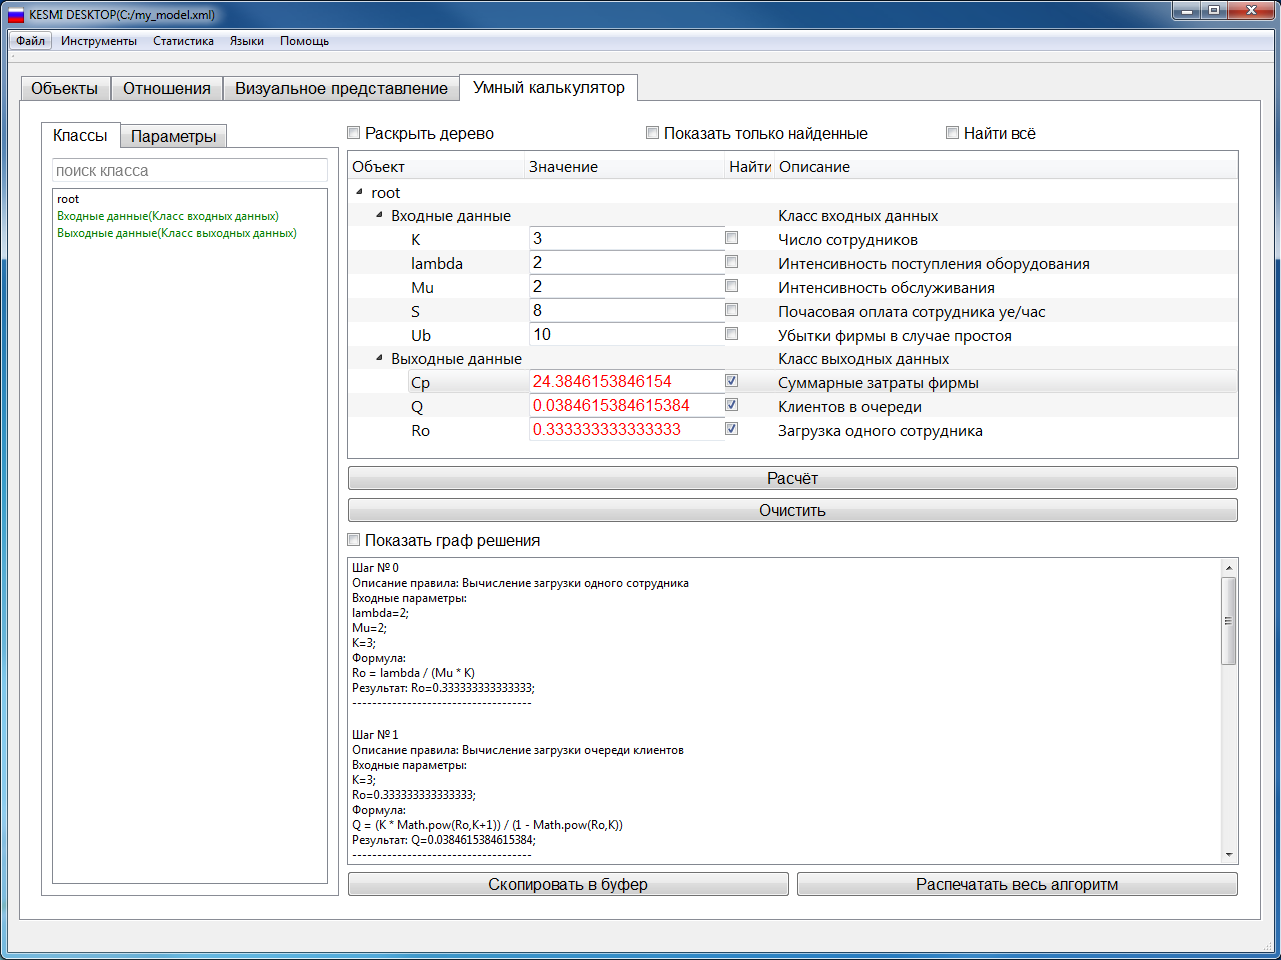Image resolution: width=1281 pixels, height=960 pixels.
Task: Tick the Найти checkbox for lambda
Action: click(732, 262)
